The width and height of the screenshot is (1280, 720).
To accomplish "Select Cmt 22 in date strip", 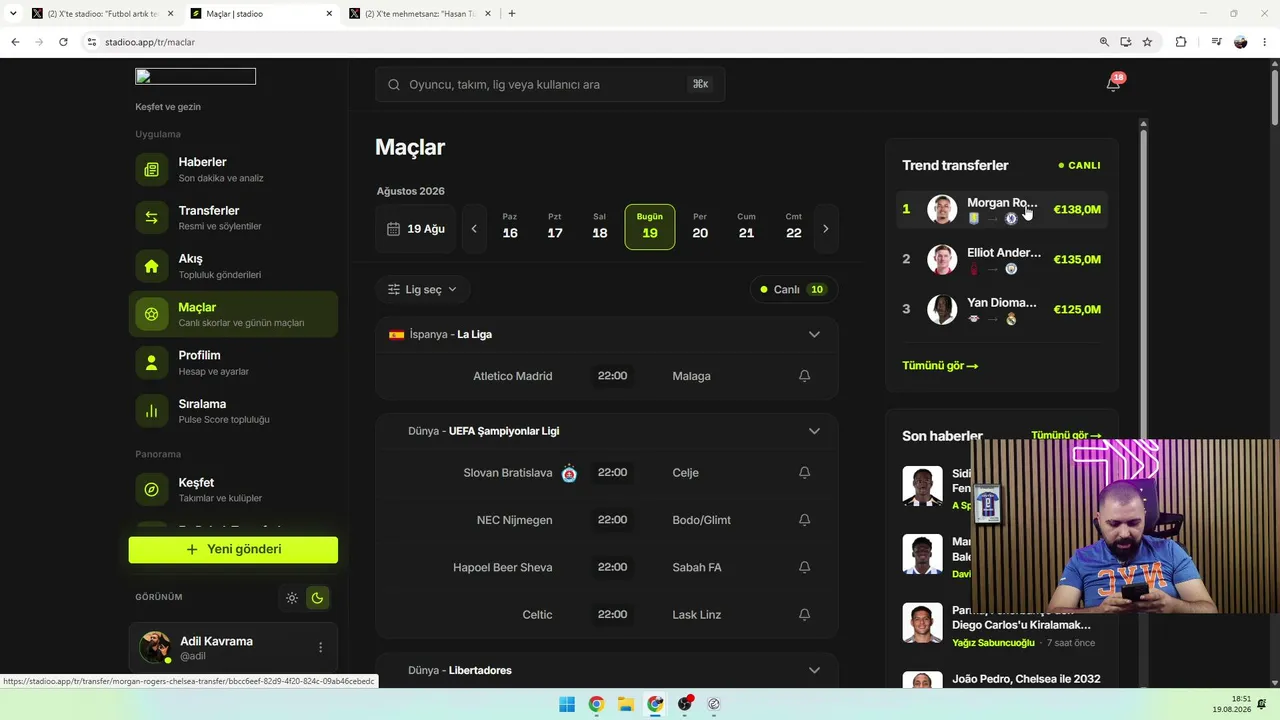I will tap(794, 227).
